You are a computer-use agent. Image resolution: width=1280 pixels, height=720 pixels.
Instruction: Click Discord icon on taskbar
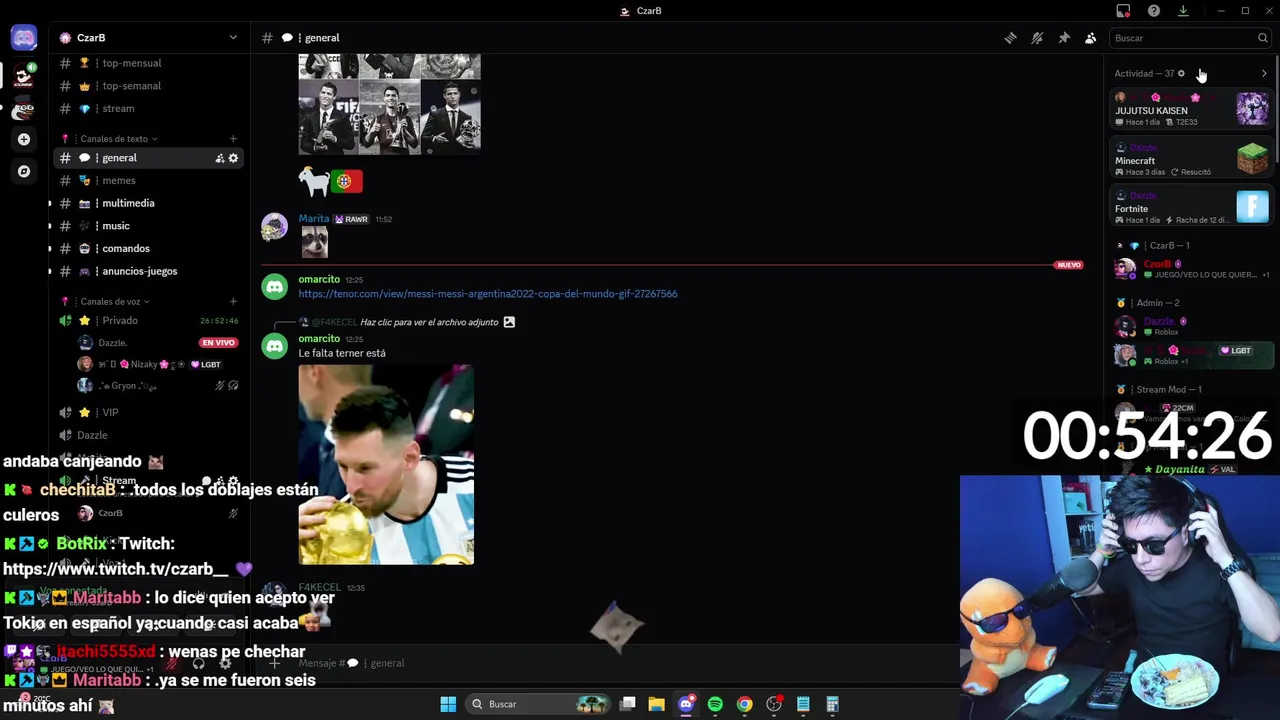tap(686, 704)
